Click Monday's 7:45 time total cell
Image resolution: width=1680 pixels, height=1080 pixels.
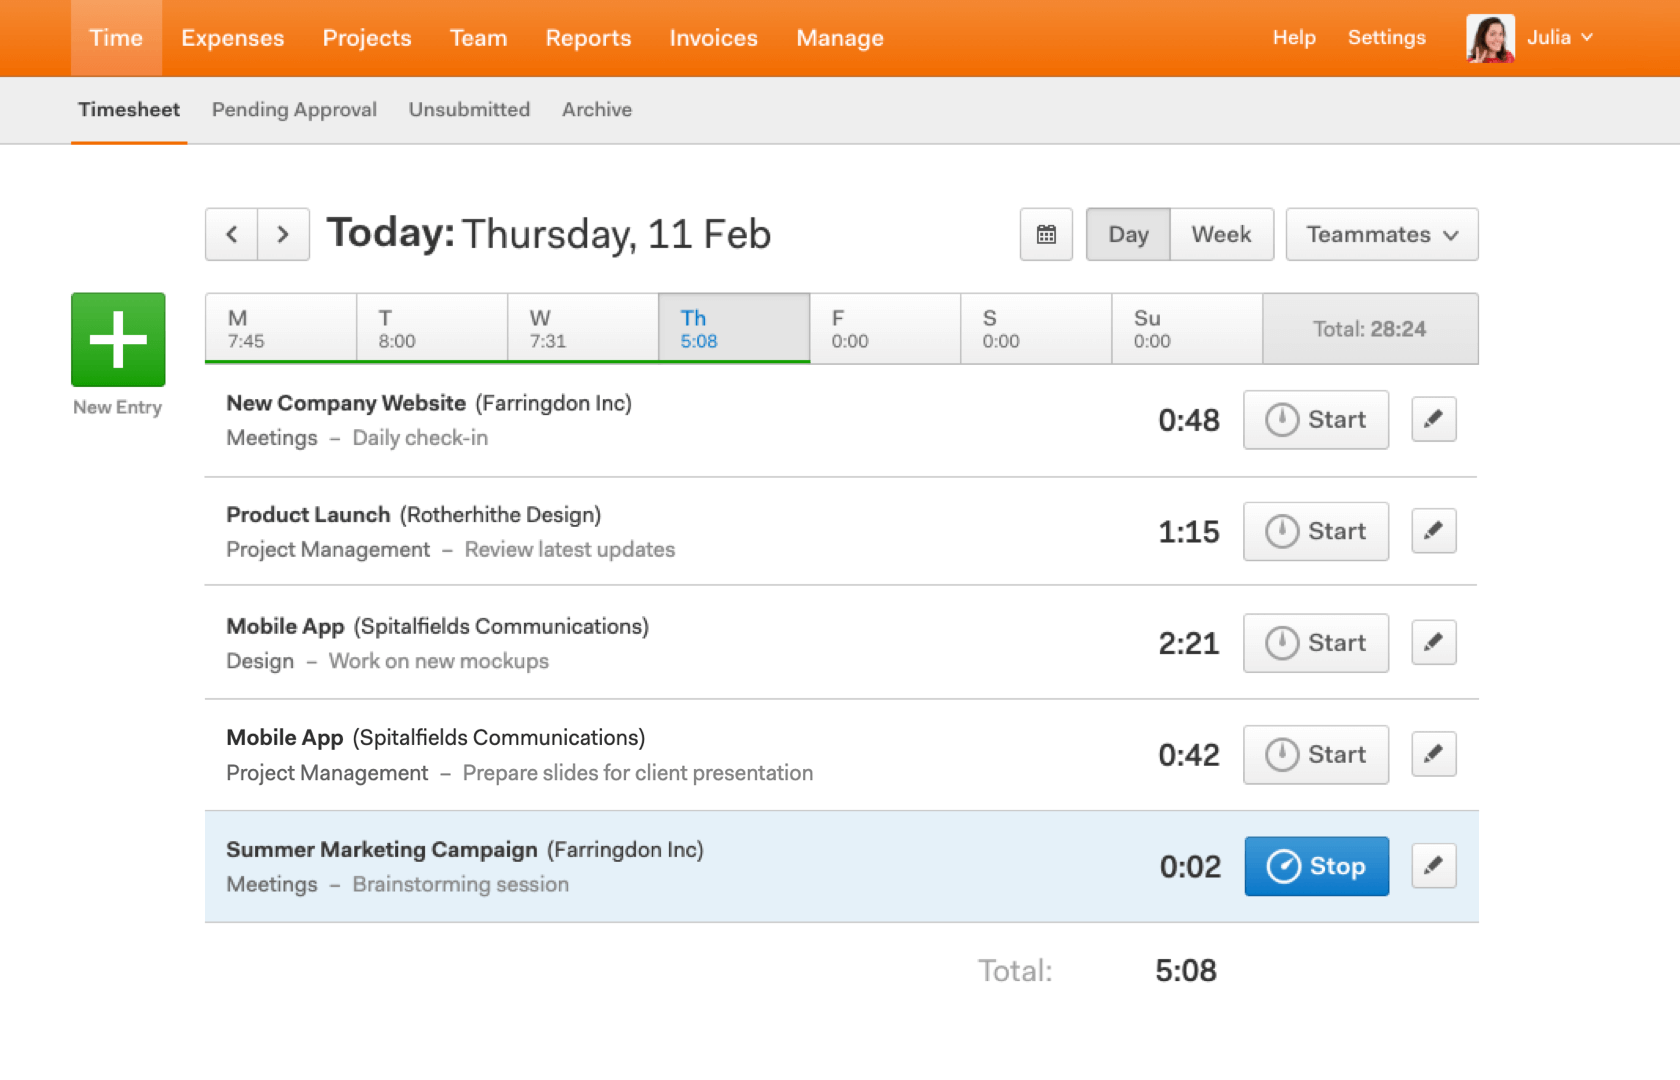coord(280,328)
